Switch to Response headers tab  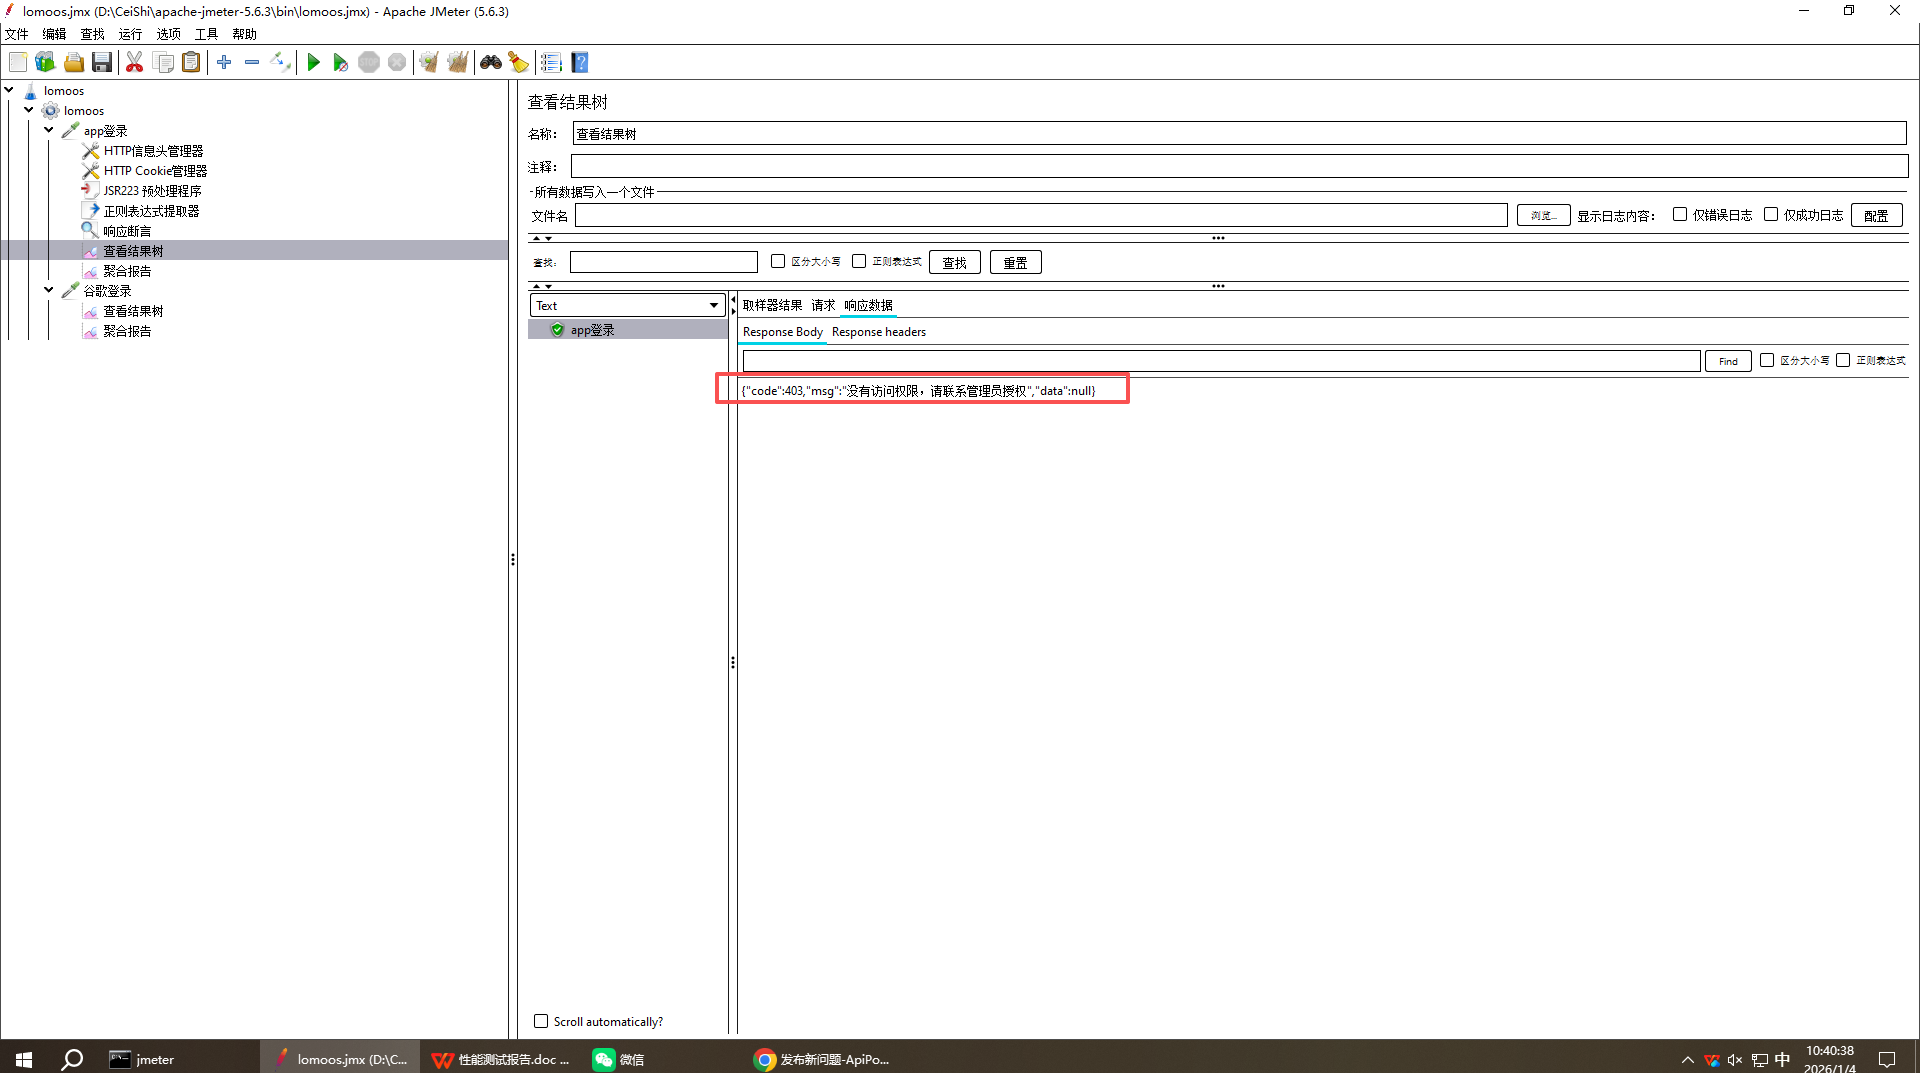(x=878, y=332)
